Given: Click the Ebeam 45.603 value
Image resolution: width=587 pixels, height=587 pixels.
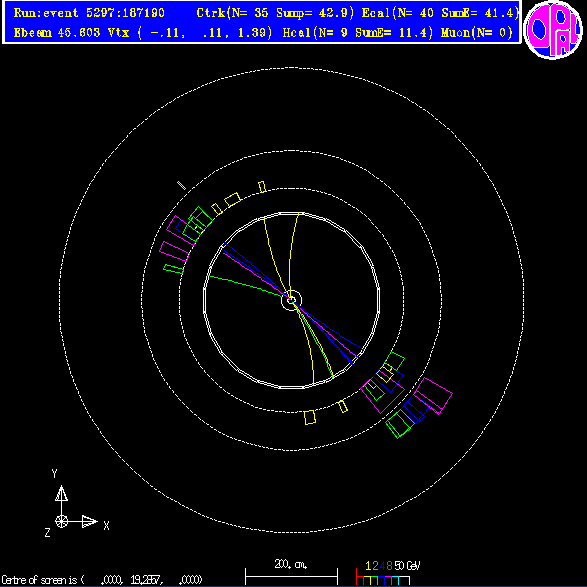Looking at the screenshot, I should tap(57, 33).
